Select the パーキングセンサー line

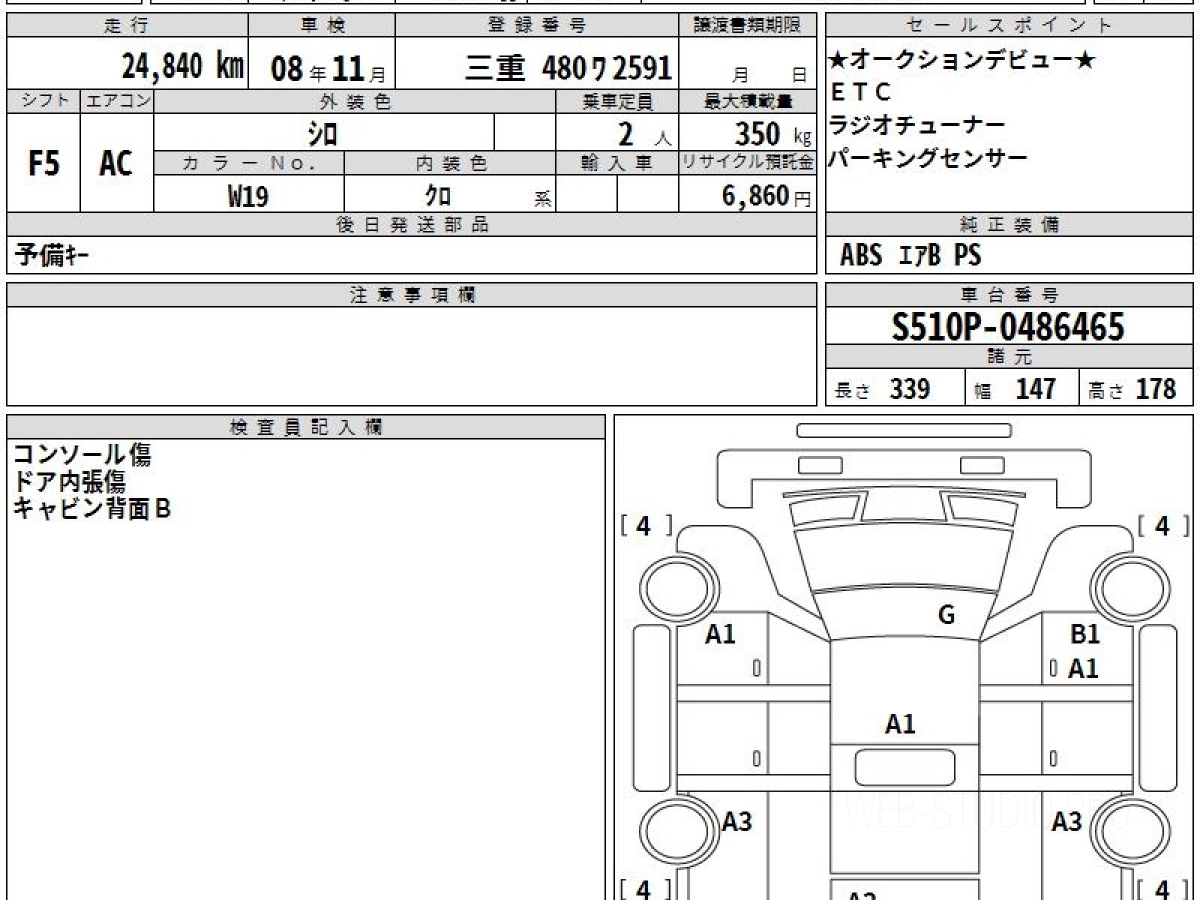928,158
